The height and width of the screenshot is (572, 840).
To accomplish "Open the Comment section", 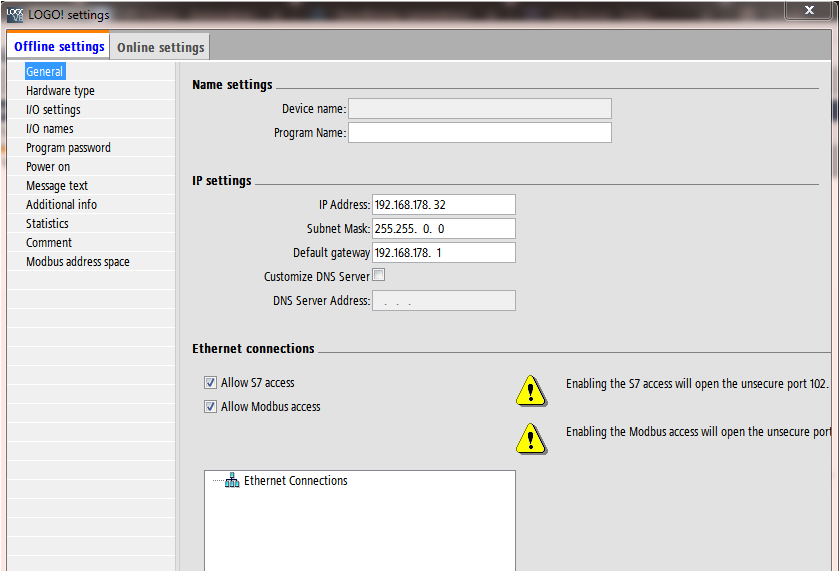I will pos(49,243).
